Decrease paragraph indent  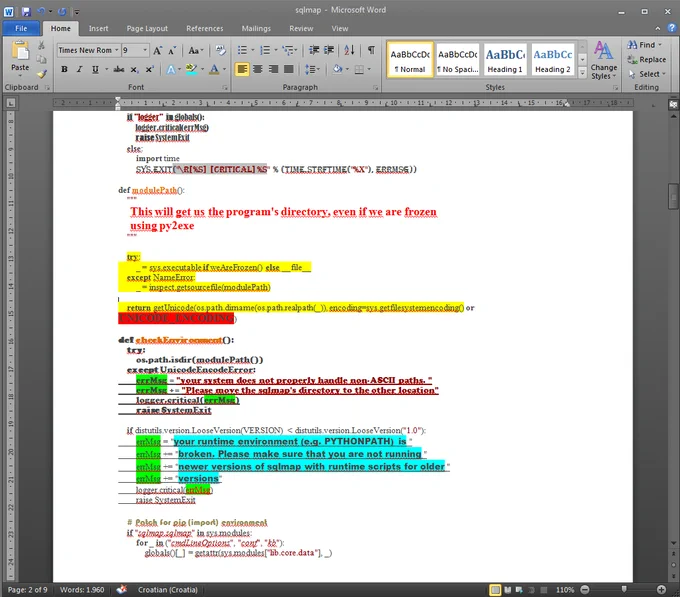tap(314, 50)
